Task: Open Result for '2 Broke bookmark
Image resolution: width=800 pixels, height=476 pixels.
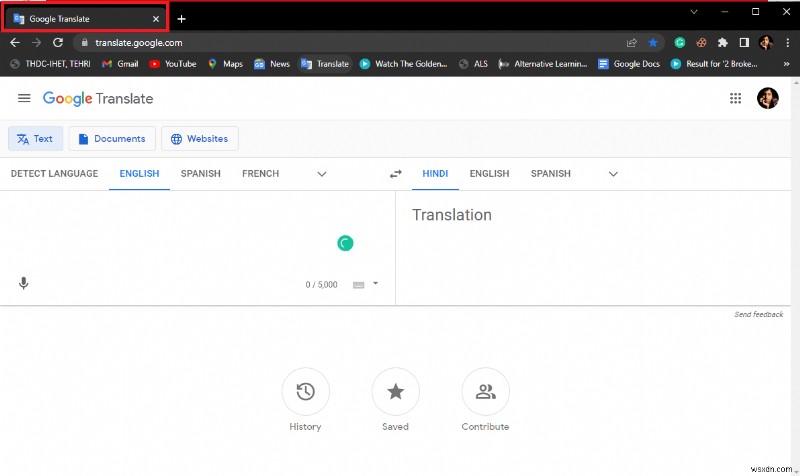Action: 714,64
